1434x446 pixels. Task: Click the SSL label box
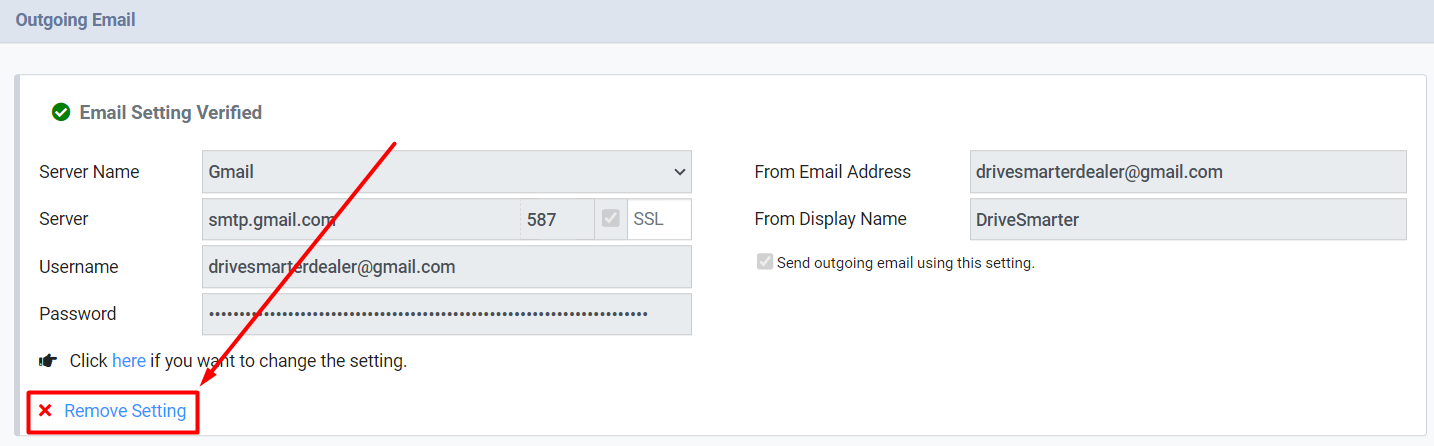coord(659,219)
